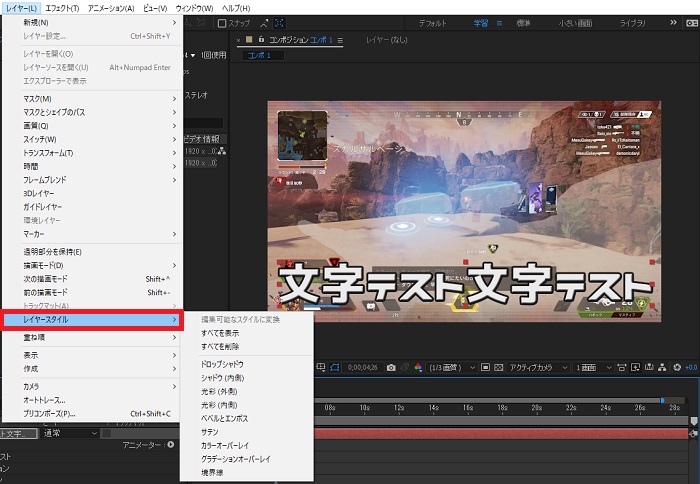This screenshot has width=700, height=484.
Task: Open the 通常 blending mode dropdown
Action: click(x=70, y=433)
